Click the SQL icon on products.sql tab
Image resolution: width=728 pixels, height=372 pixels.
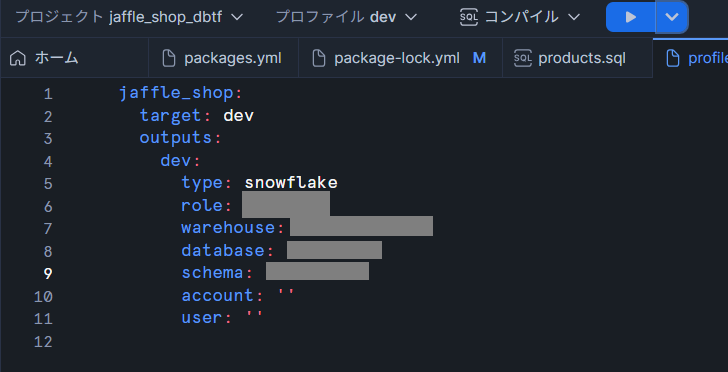pyautogui.click(x=523, y=58)
